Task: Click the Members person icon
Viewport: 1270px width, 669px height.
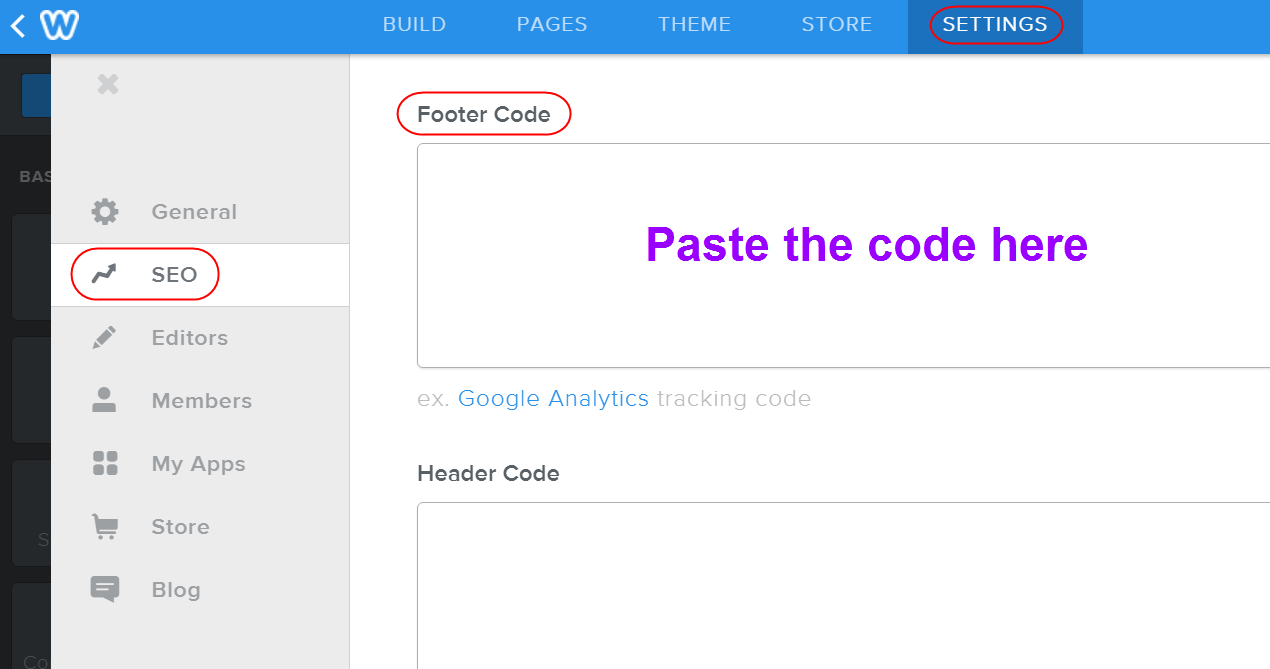Action: coord(105,401)
